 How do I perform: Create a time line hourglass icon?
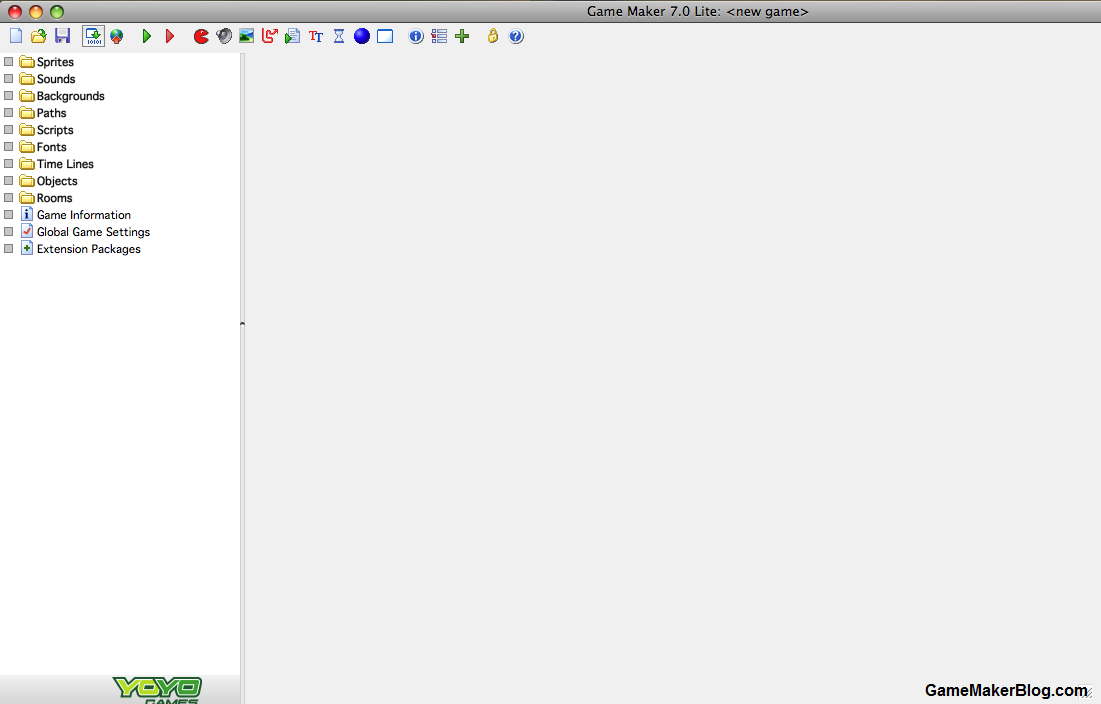tap(339, 36)
